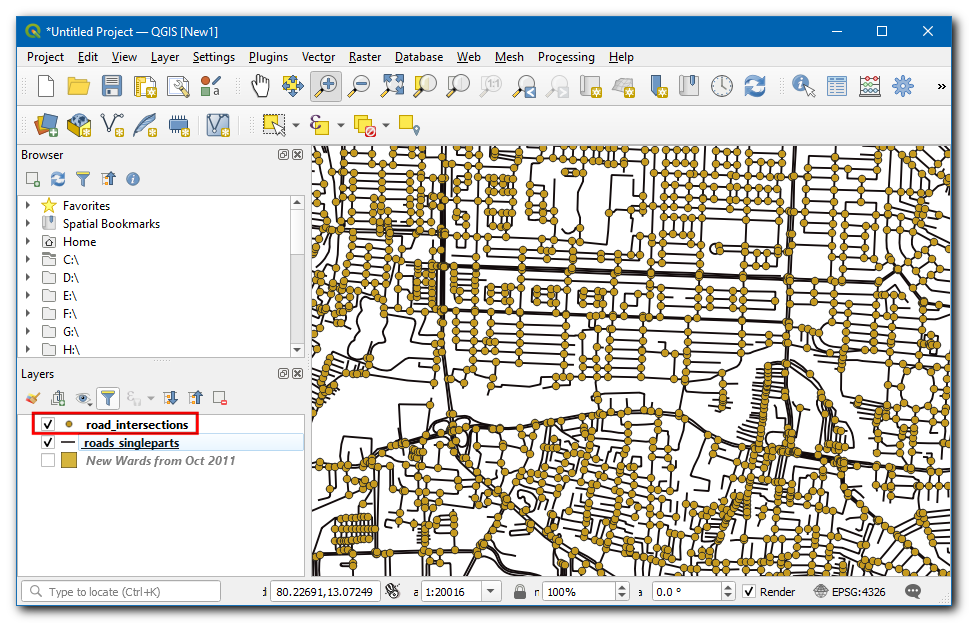Open project using the folder icon
Viewport: 969px width, 623px height.
(79, 87)
